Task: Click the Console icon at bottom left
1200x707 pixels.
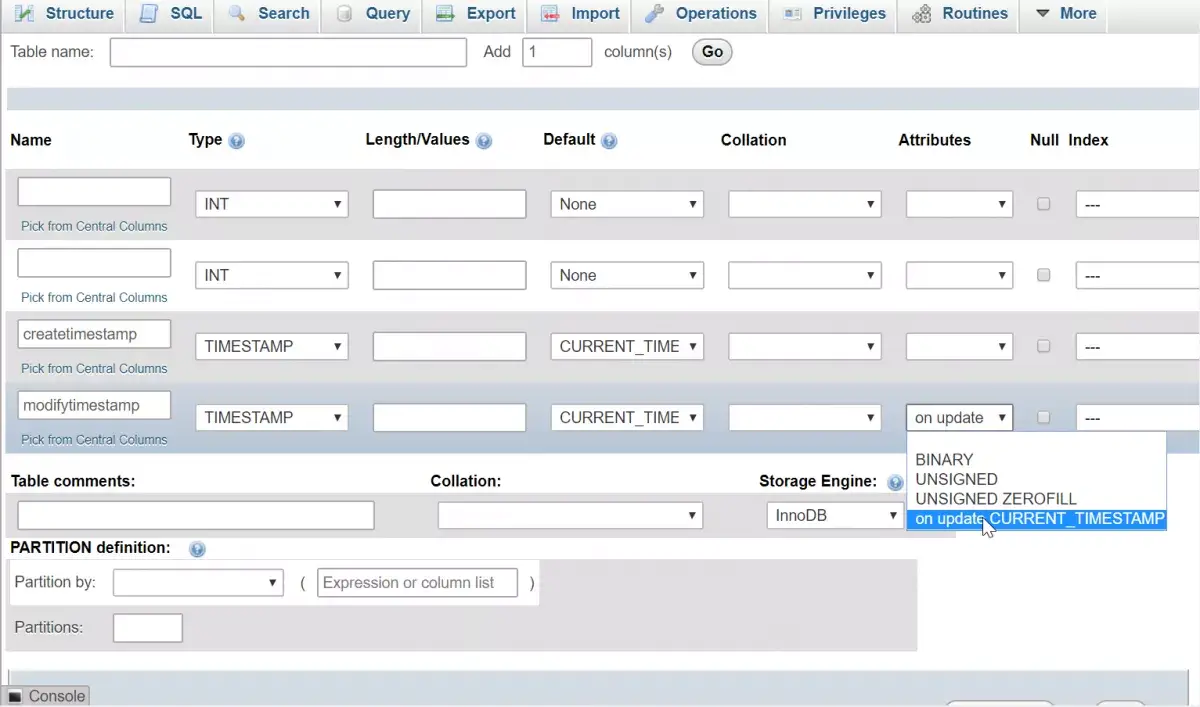Action: point(15,696)
